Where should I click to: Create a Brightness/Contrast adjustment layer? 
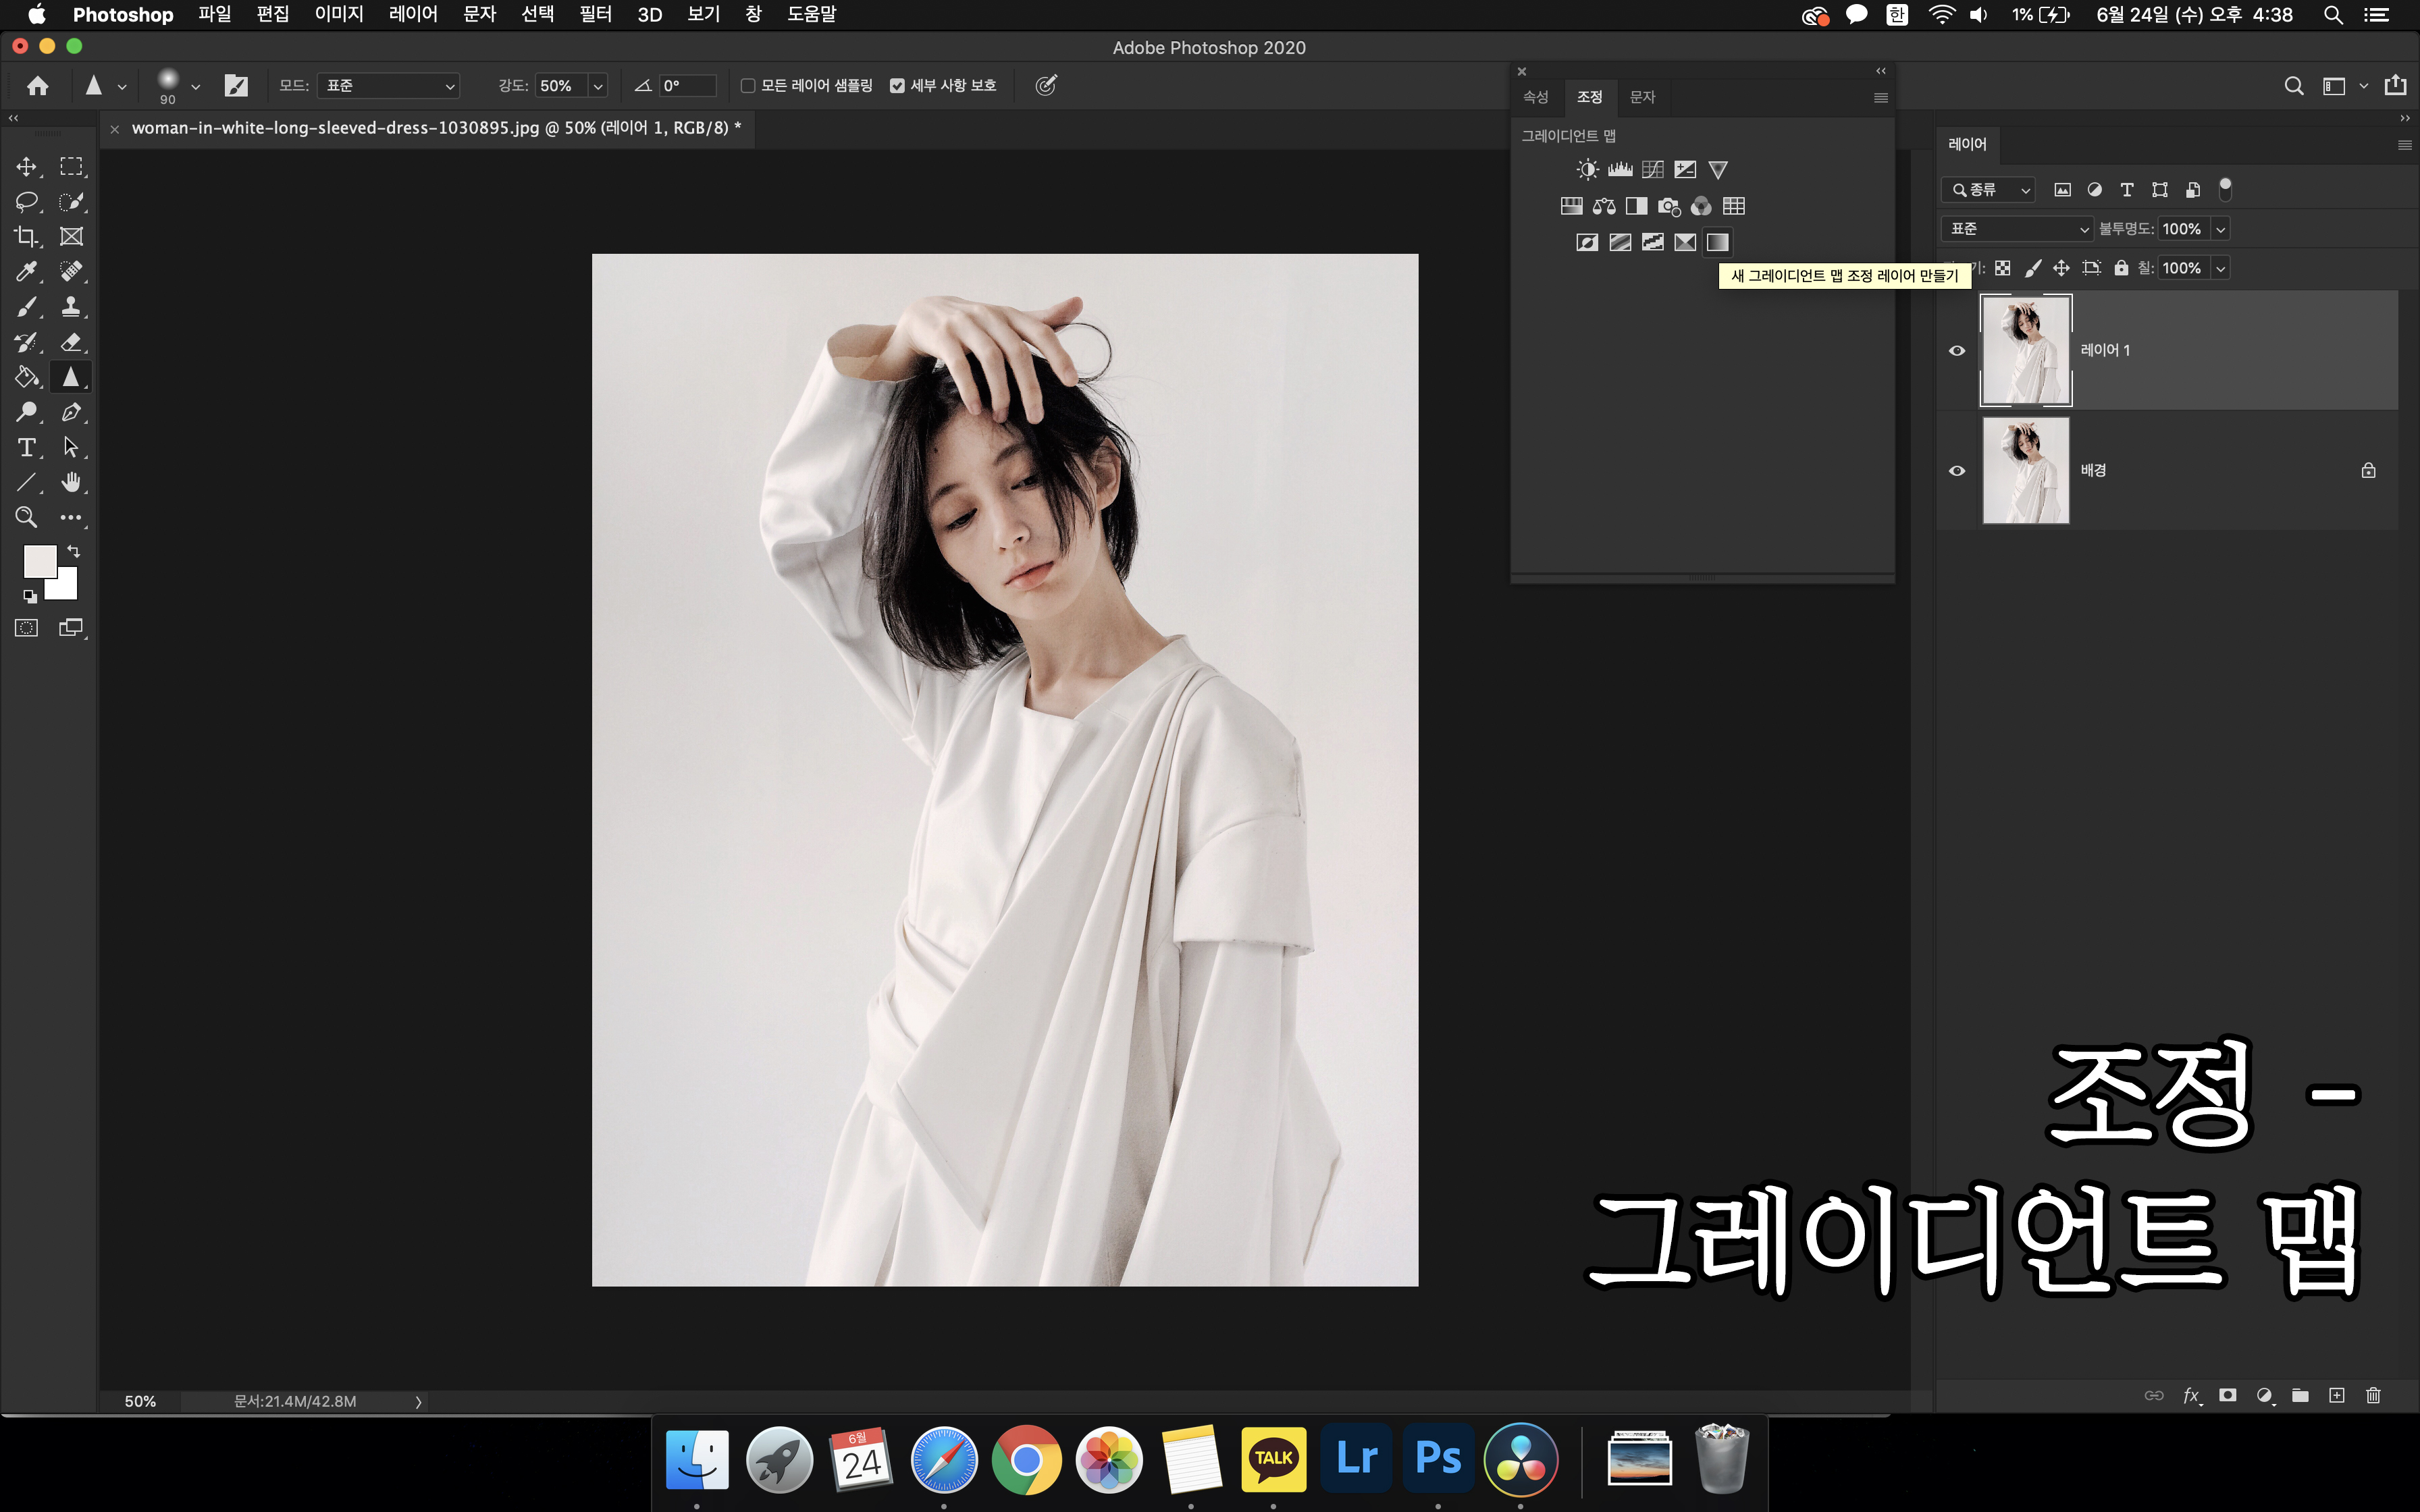pos(1587,170)
